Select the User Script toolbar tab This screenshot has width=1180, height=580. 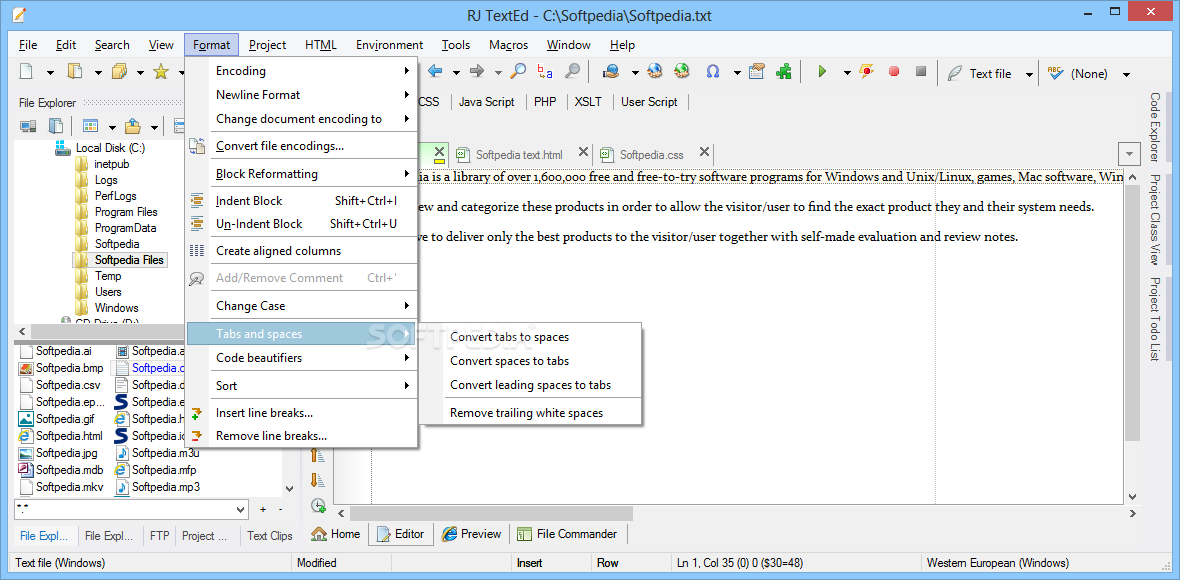649,102
